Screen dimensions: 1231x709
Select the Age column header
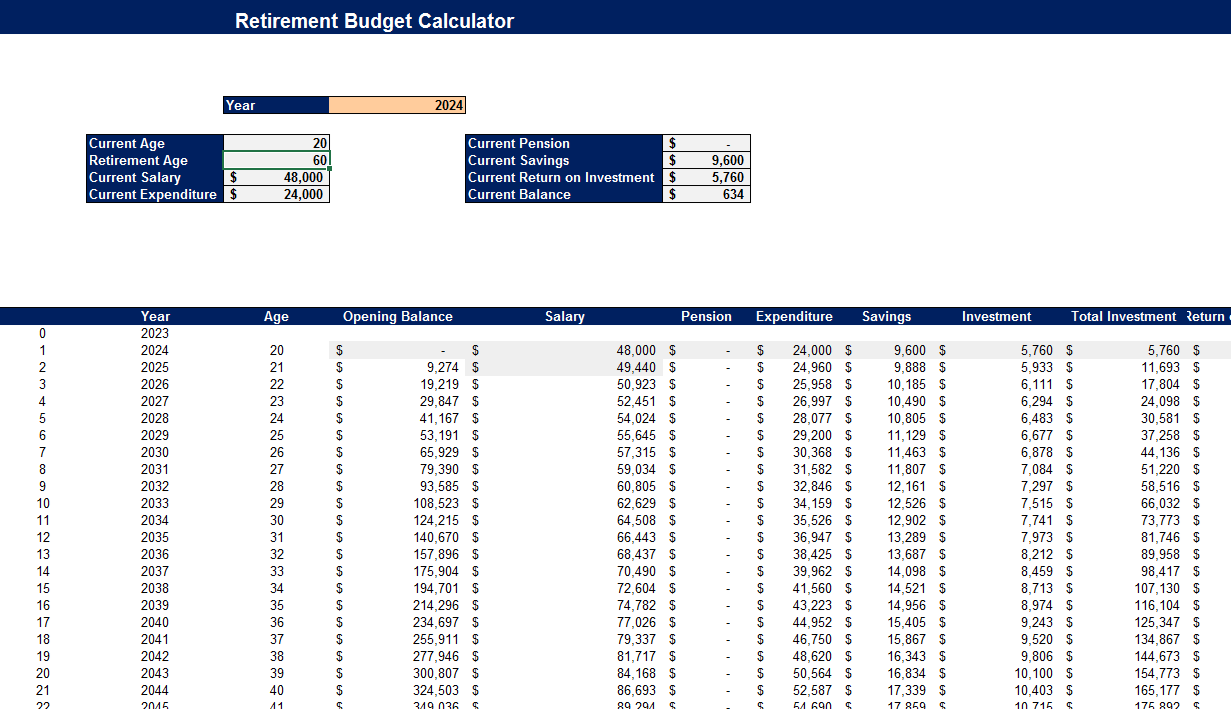pos(276,316)
